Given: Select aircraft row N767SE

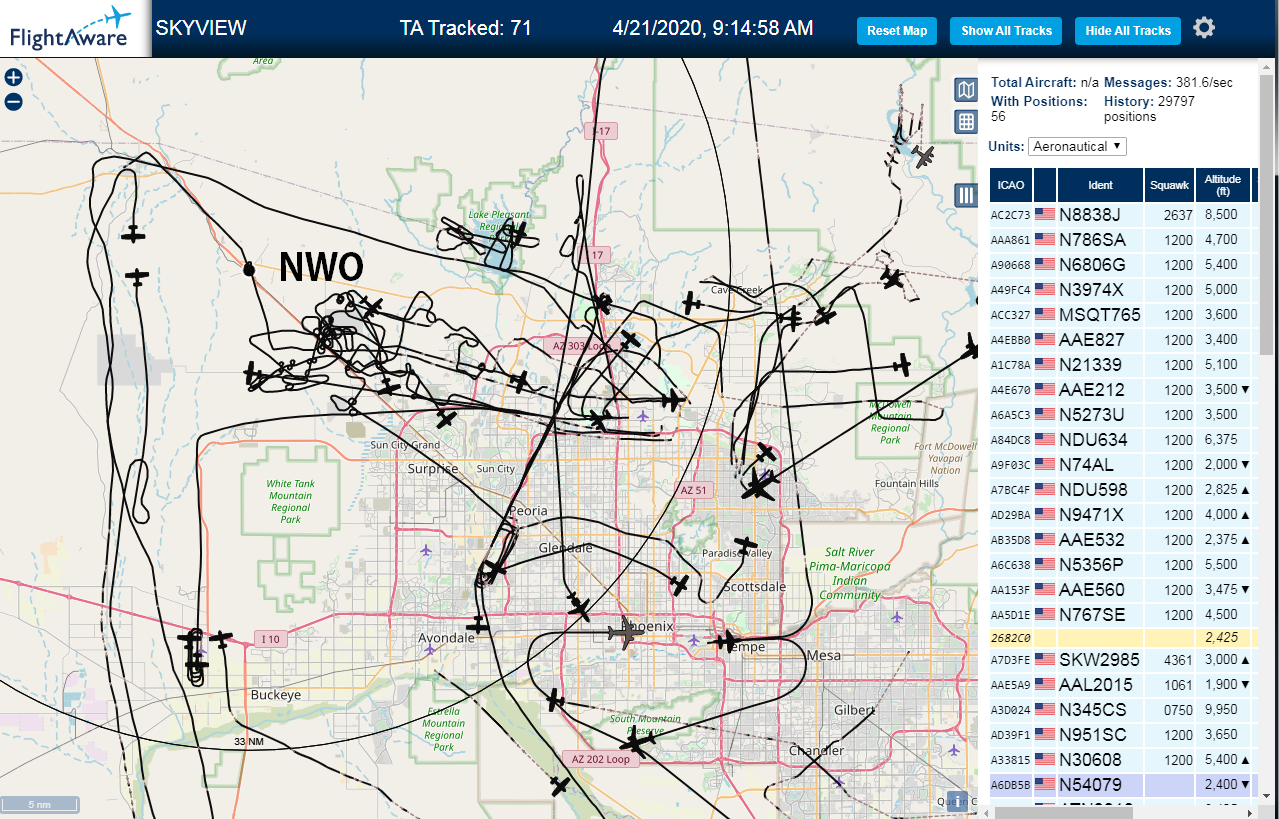Looking at the screenshot, I should click(1124, 615).
